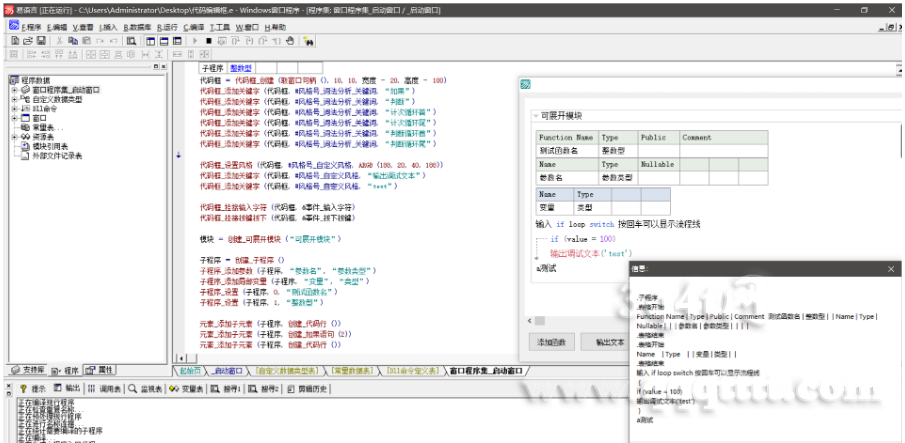
Task: Select the 外部文件记录表 tree item
Action: (x=57, y=156)
